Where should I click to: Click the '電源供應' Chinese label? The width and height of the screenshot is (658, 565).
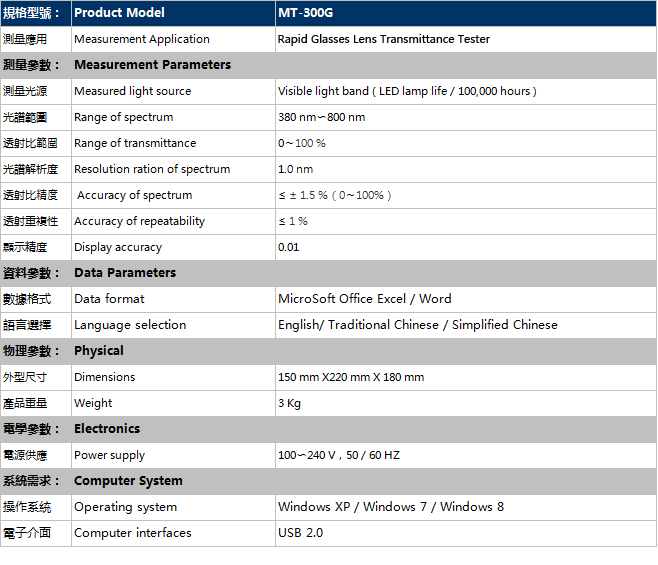click(x=25, y=455)
